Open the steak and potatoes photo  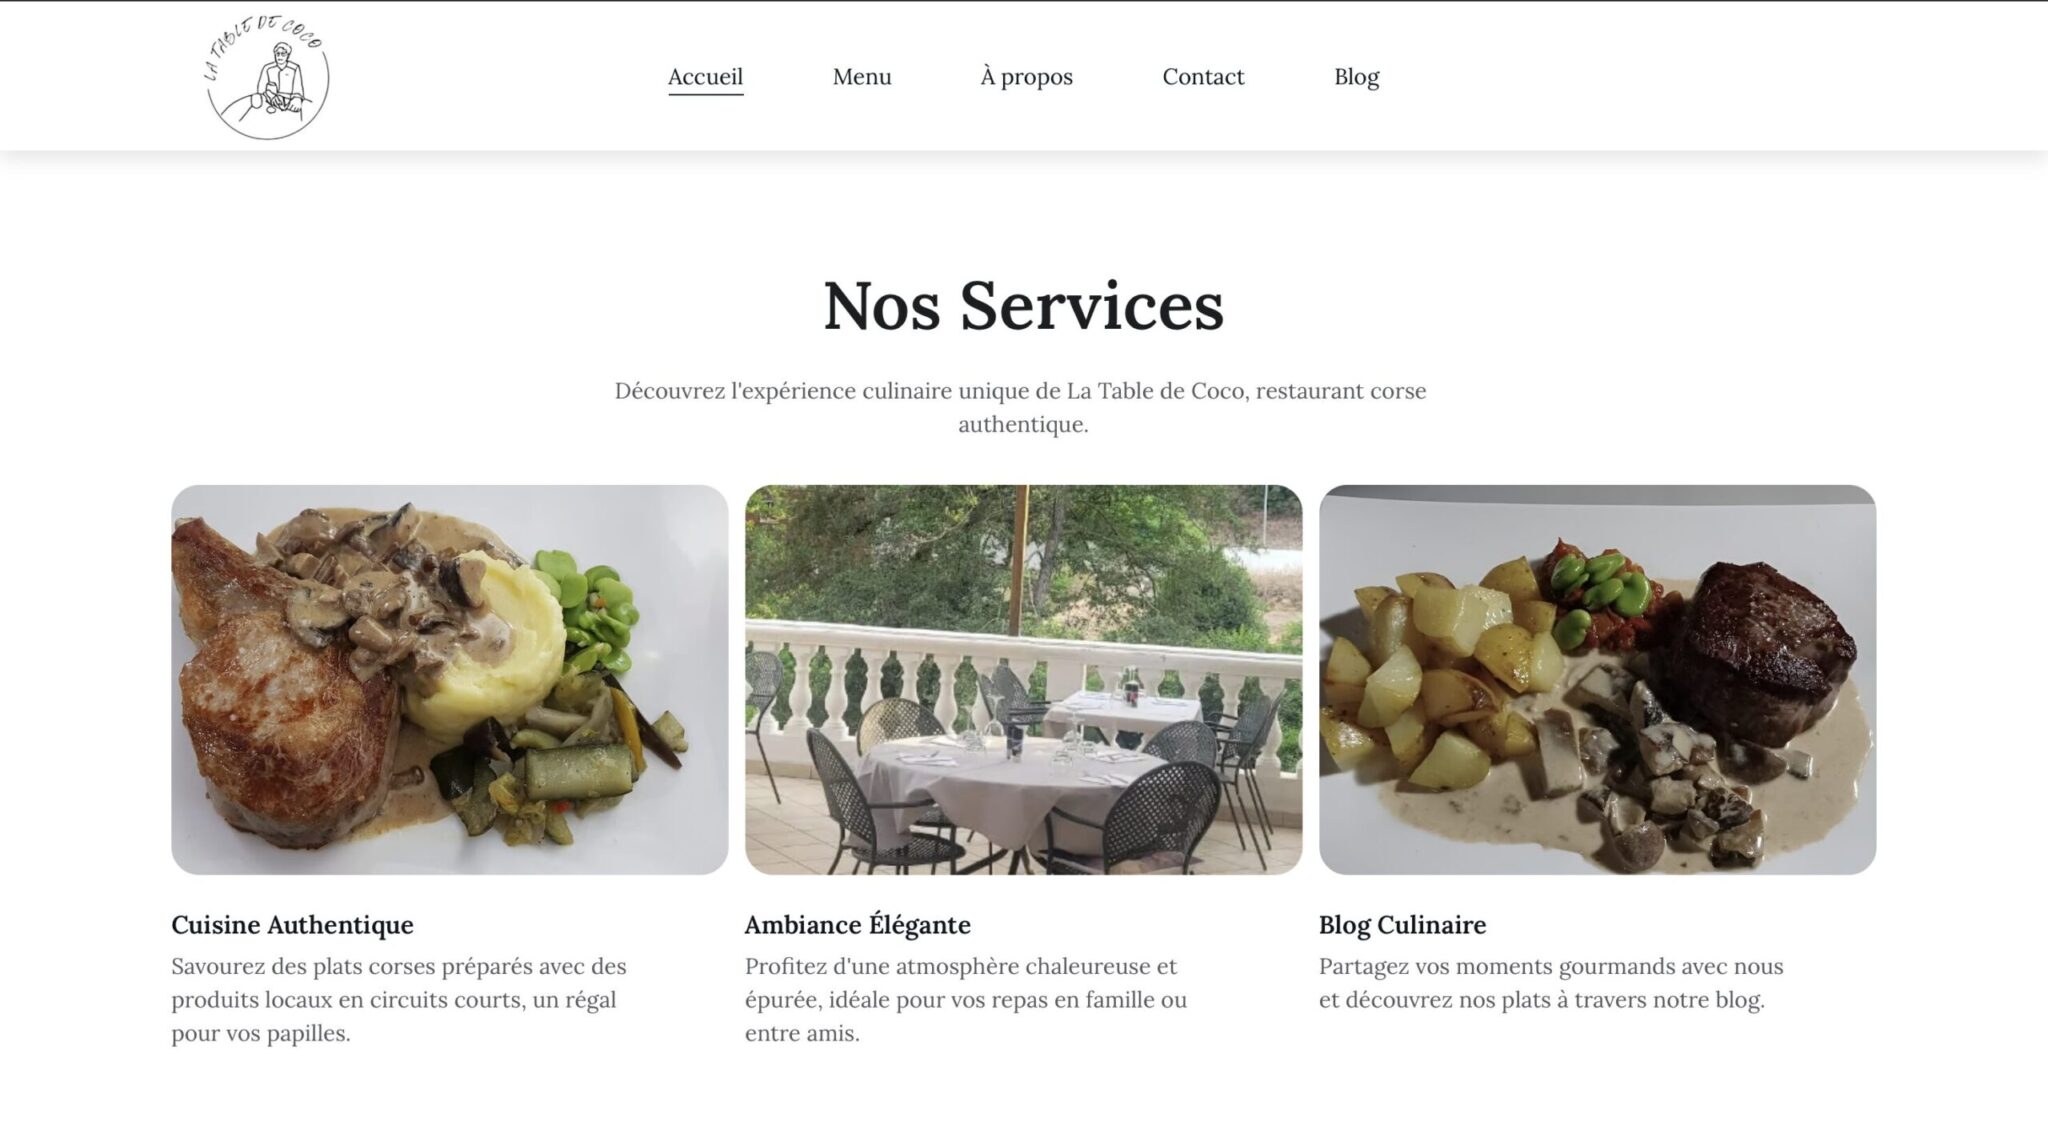click(x=1597, y=680)
